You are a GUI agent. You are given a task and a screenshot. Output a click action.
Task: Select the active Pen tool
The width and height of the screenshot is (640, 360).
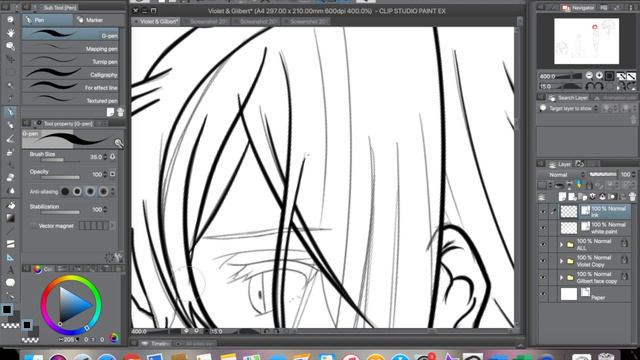tap(11, 111)
